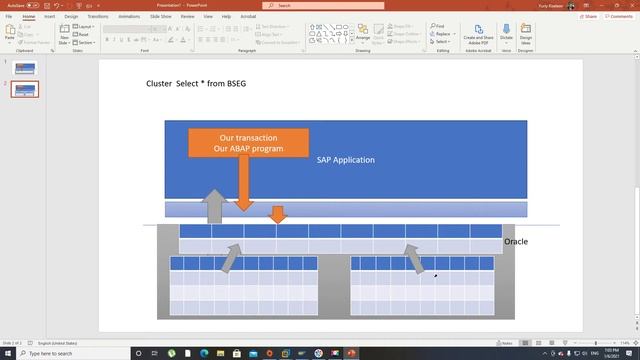640x360 pixels.
Task: Click the Windows Start button
Action: point(8,353)
